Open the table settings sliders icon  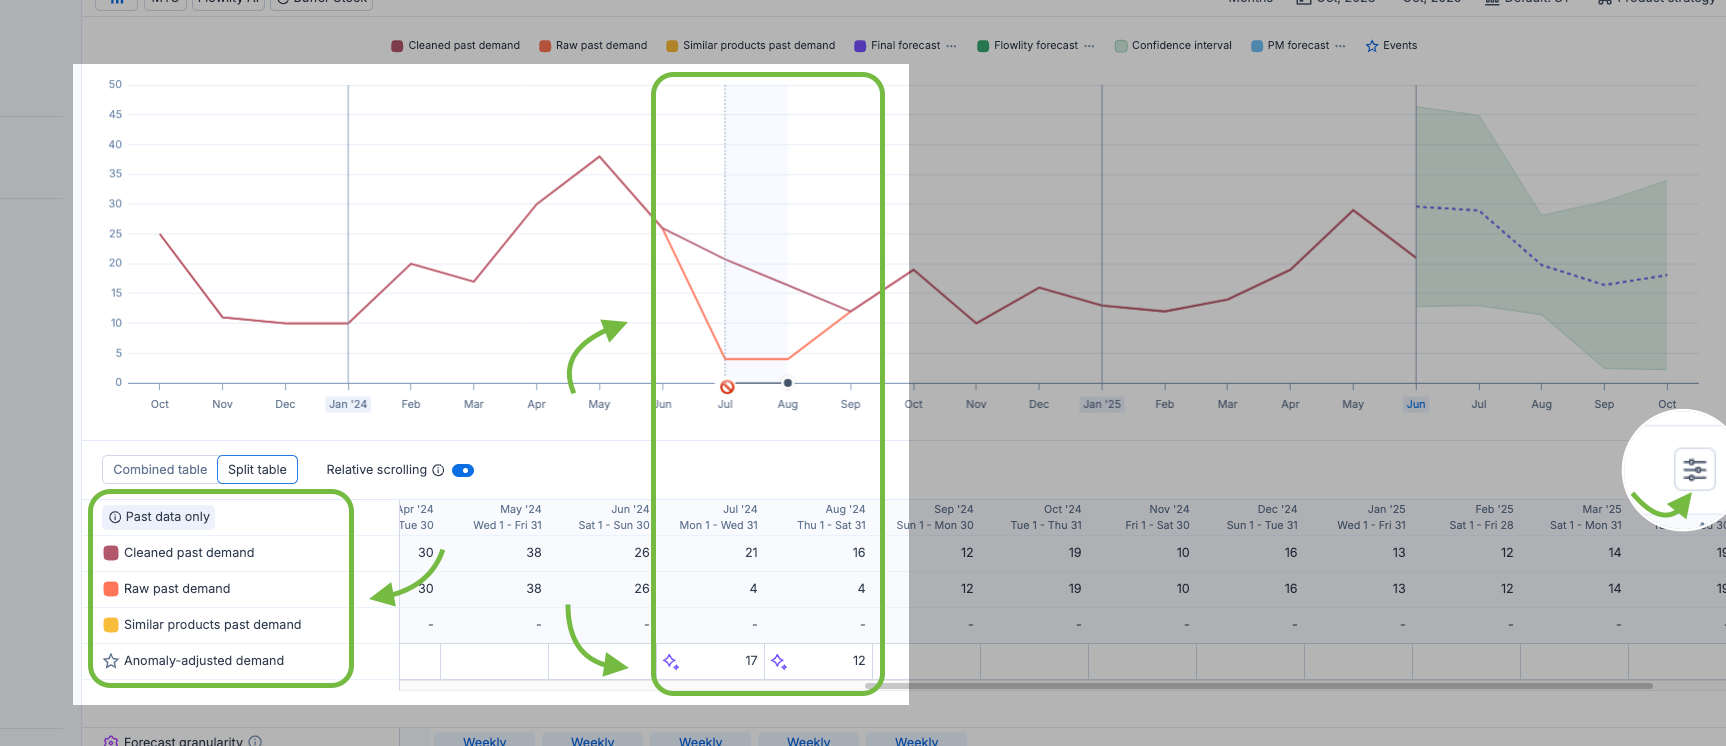[1694, 469]
